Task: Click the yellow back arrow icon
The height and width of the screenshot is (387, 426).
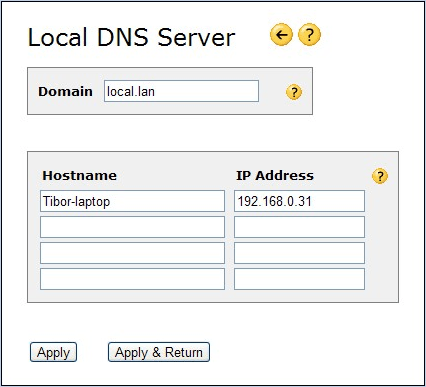Action: [281, 34]
